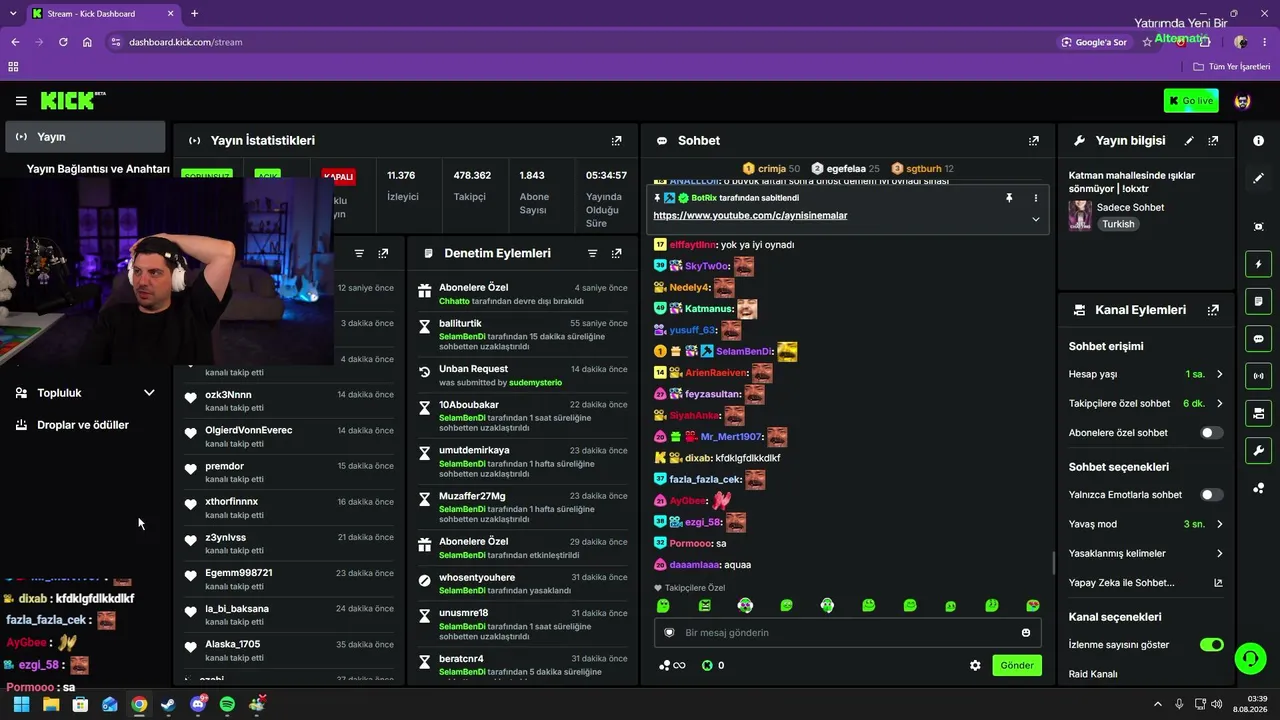
Task: Open chat settings gear
Action: pyautogui.click(x=975, y=665)
